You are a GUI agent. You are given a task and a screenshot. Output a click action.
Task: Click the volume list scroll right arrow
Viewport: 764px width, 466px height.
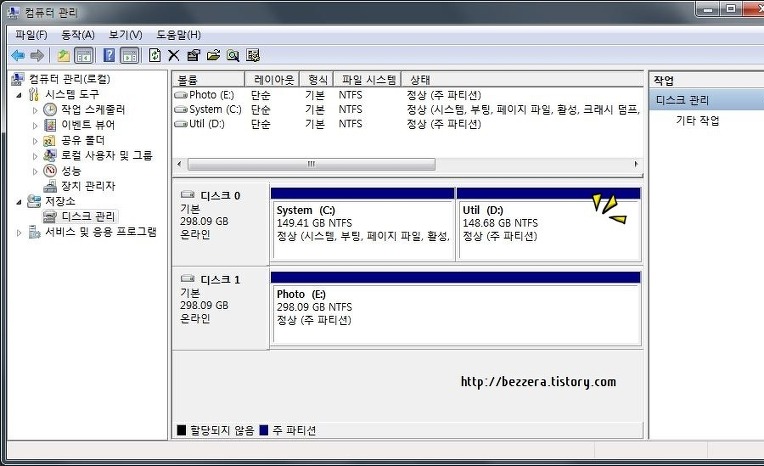pos(636,164)
